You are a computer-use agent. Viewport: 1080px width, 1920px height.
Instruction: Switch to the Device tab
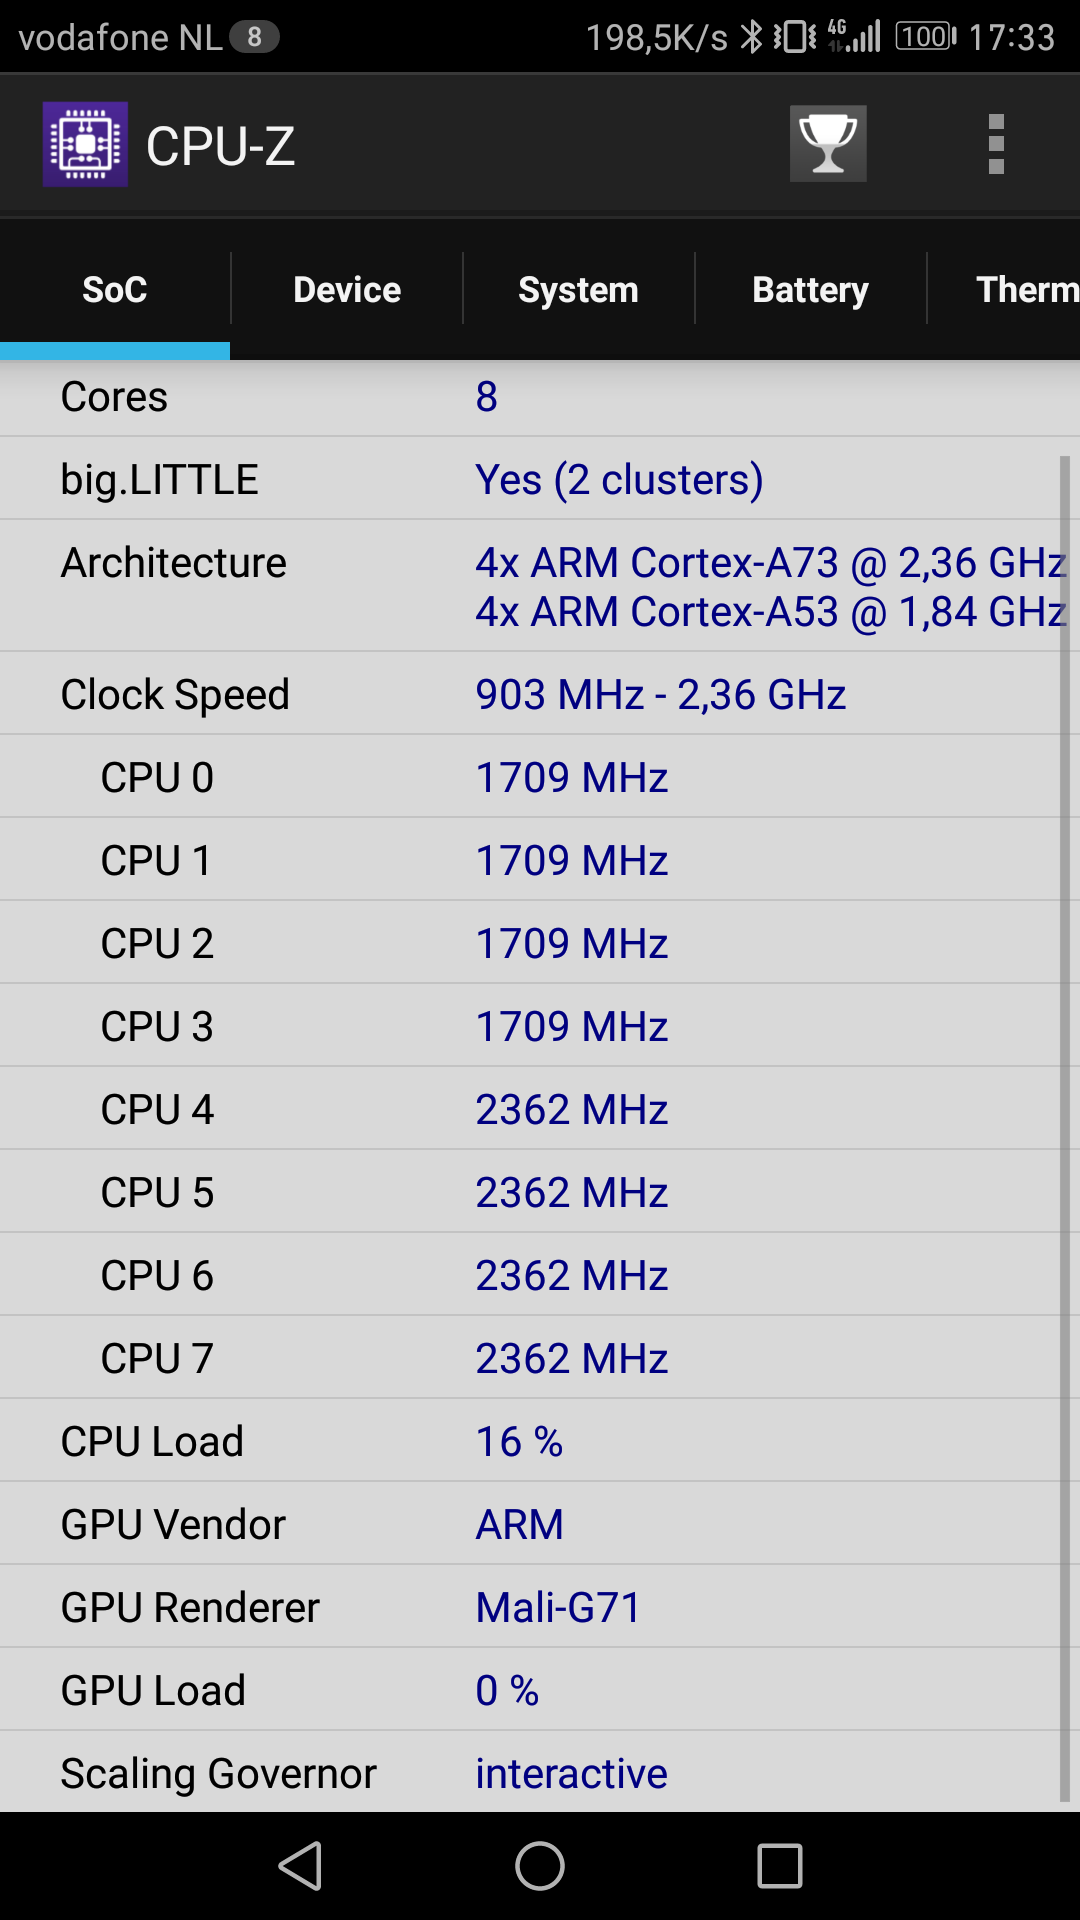pos(347,290)
